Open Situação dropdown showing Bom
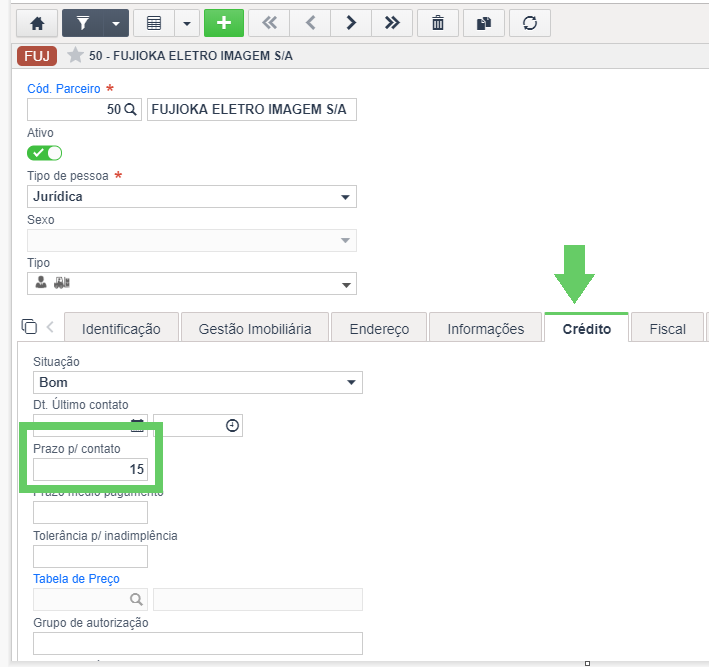This screenshot has width=709, height=667. pyautogui.click(x=198, y=383)
